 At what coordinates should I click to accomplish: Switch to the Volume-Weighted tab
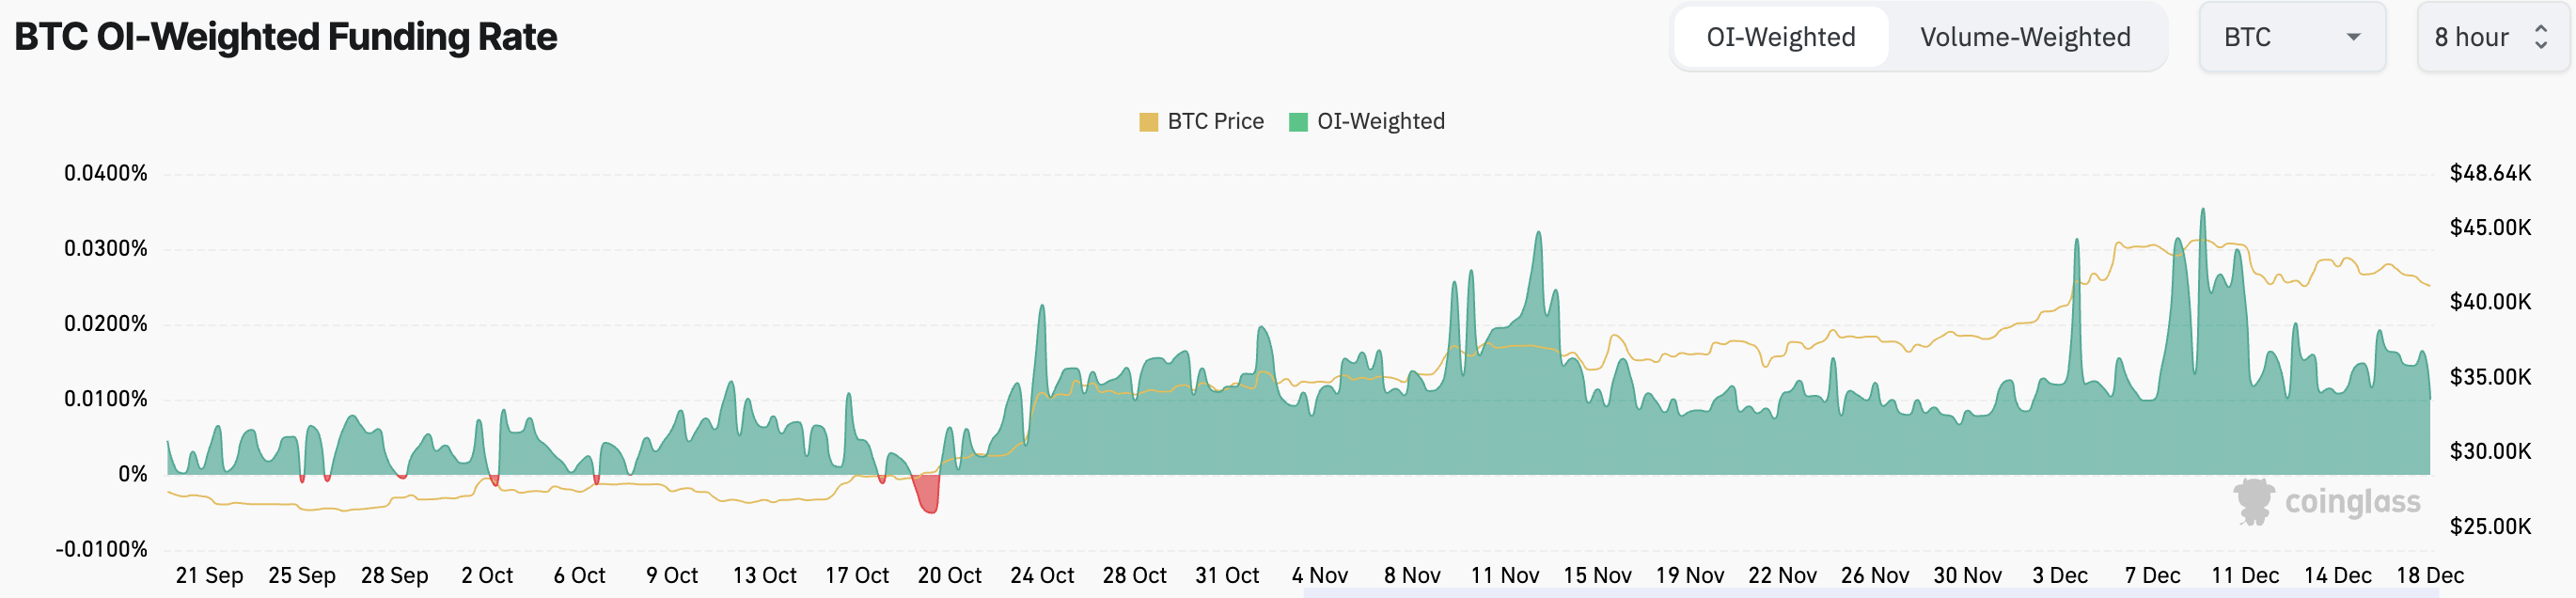(2024, 37)
